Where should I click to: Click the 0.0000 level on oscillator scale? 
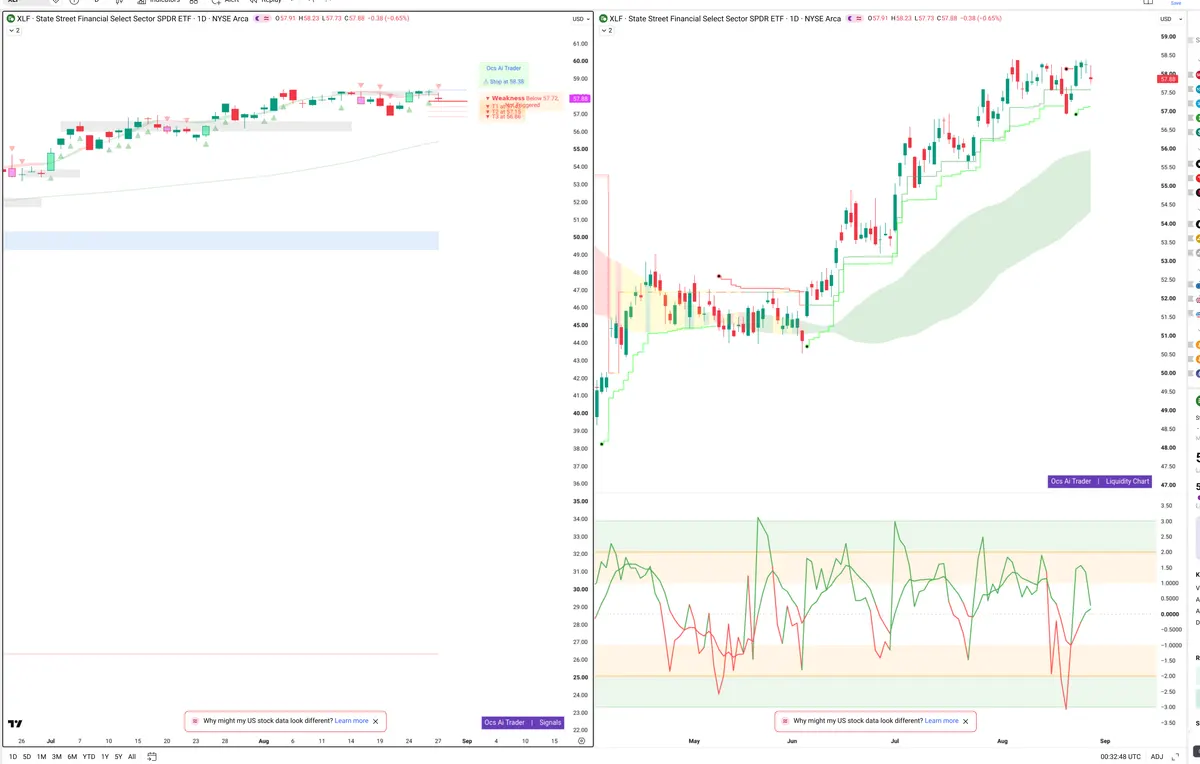pos(1168,614)
